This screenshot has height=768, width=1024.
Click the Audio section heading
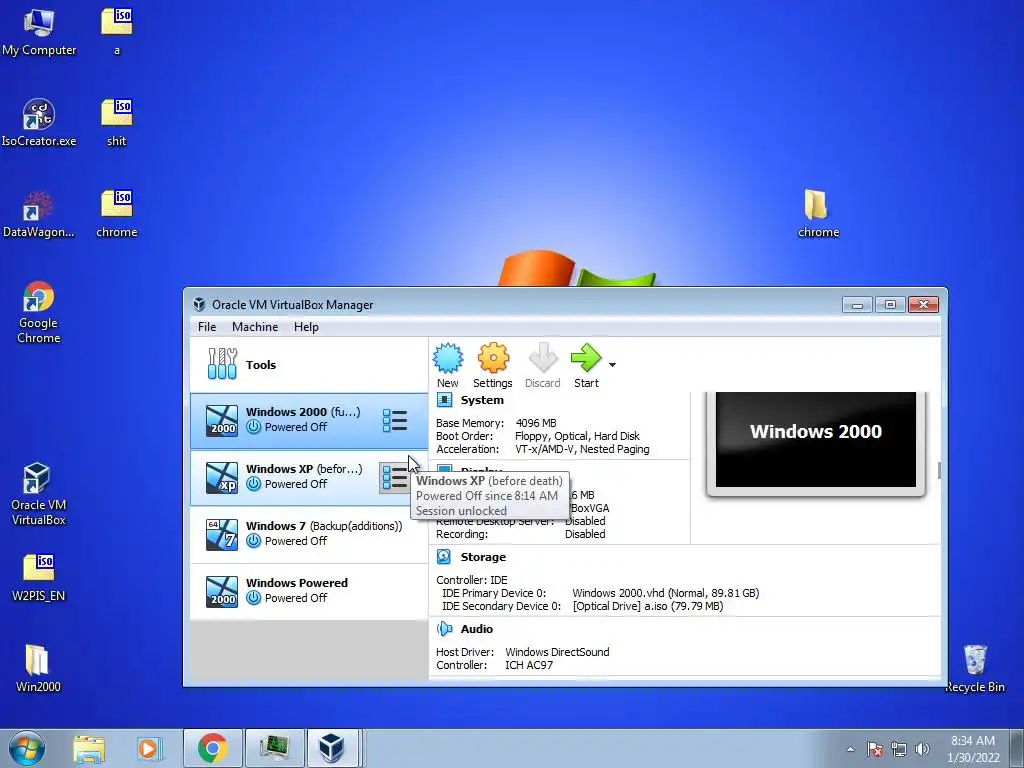click(x=477, y=629)
